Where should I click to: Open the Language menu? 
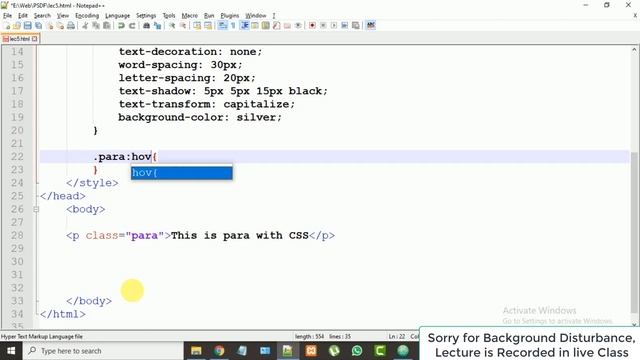pyautogui.click(x=118, y=16)
